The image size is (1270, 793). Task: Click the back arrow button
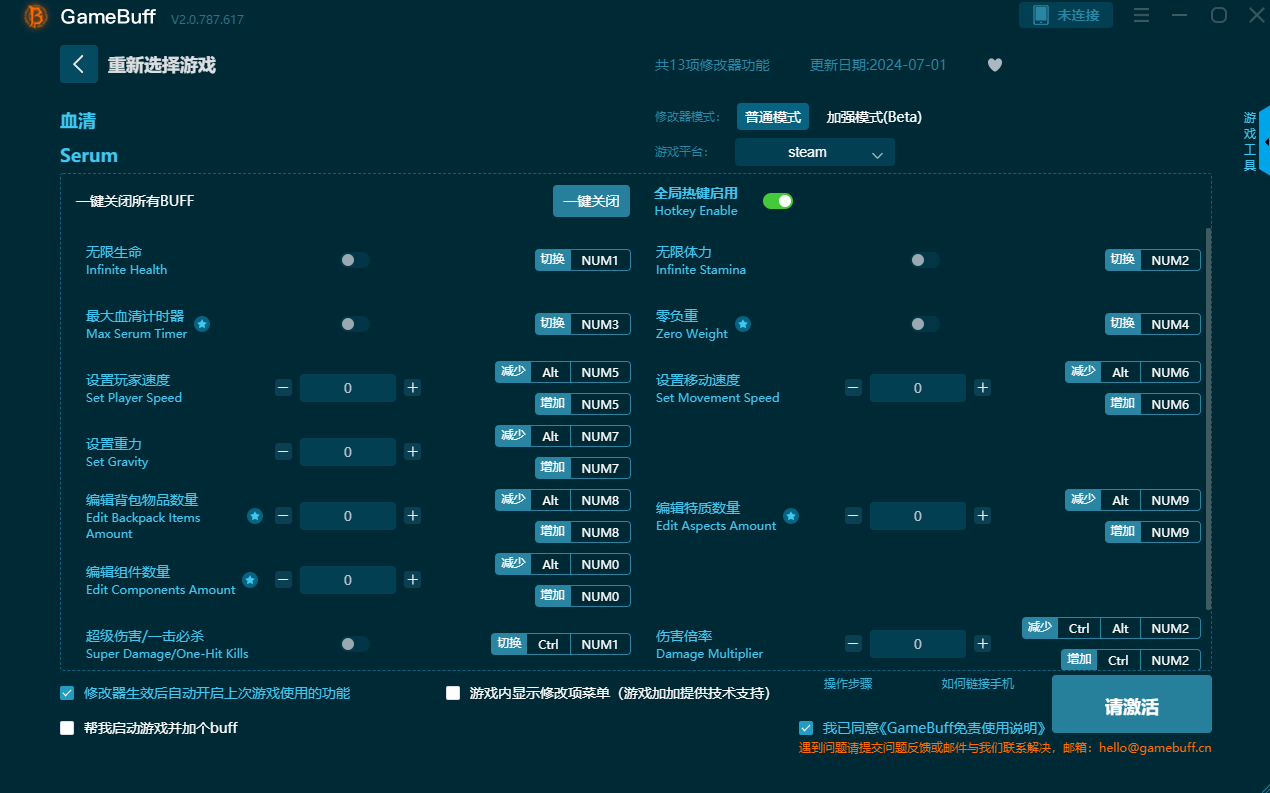point(79,64)
